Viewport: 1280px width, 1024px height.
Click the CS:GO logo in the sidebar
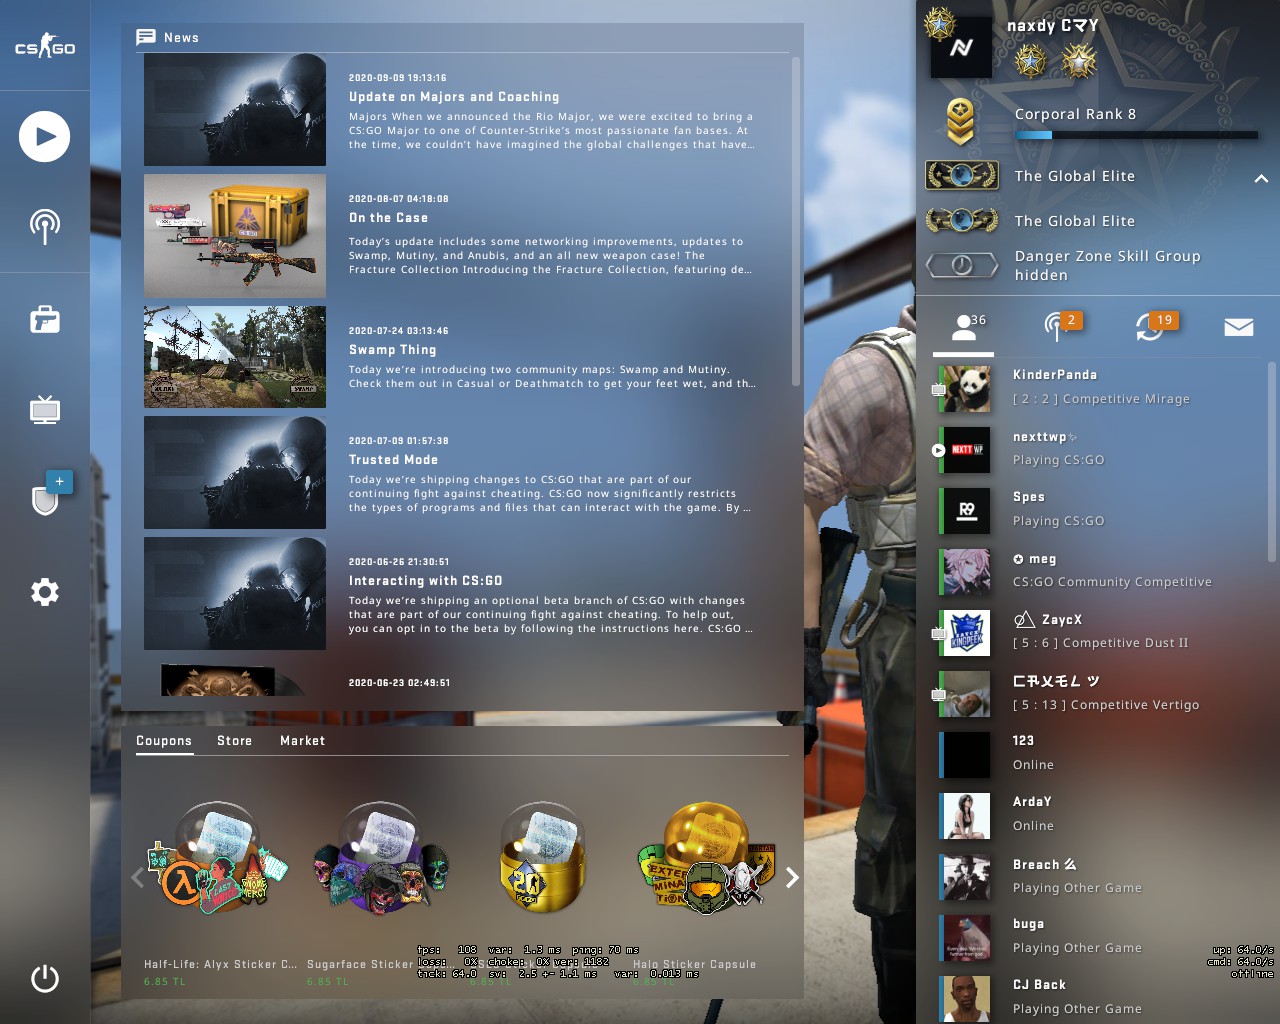pos(45,46)
